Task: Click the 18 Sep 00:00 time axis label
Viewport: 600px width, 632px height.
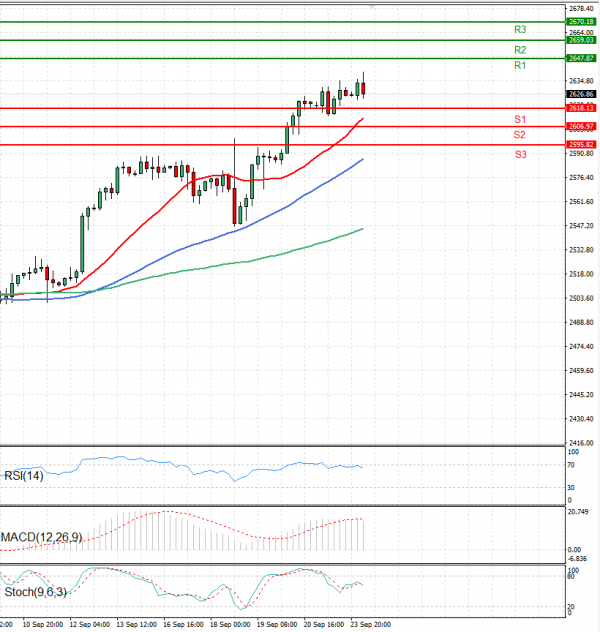Action: coord(228,624)
